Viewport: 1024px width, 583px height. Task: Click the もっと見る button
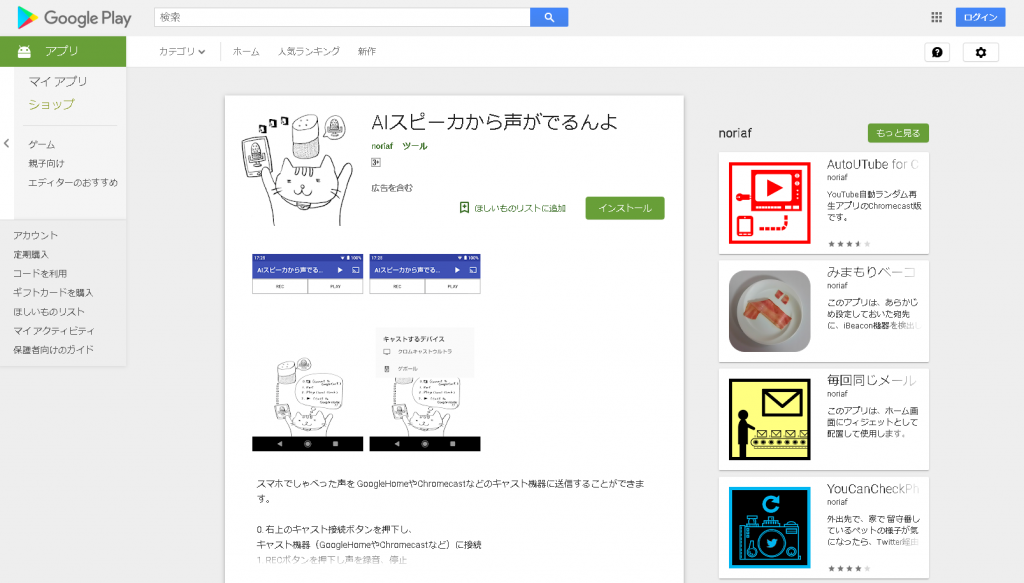tap(898, 133)
